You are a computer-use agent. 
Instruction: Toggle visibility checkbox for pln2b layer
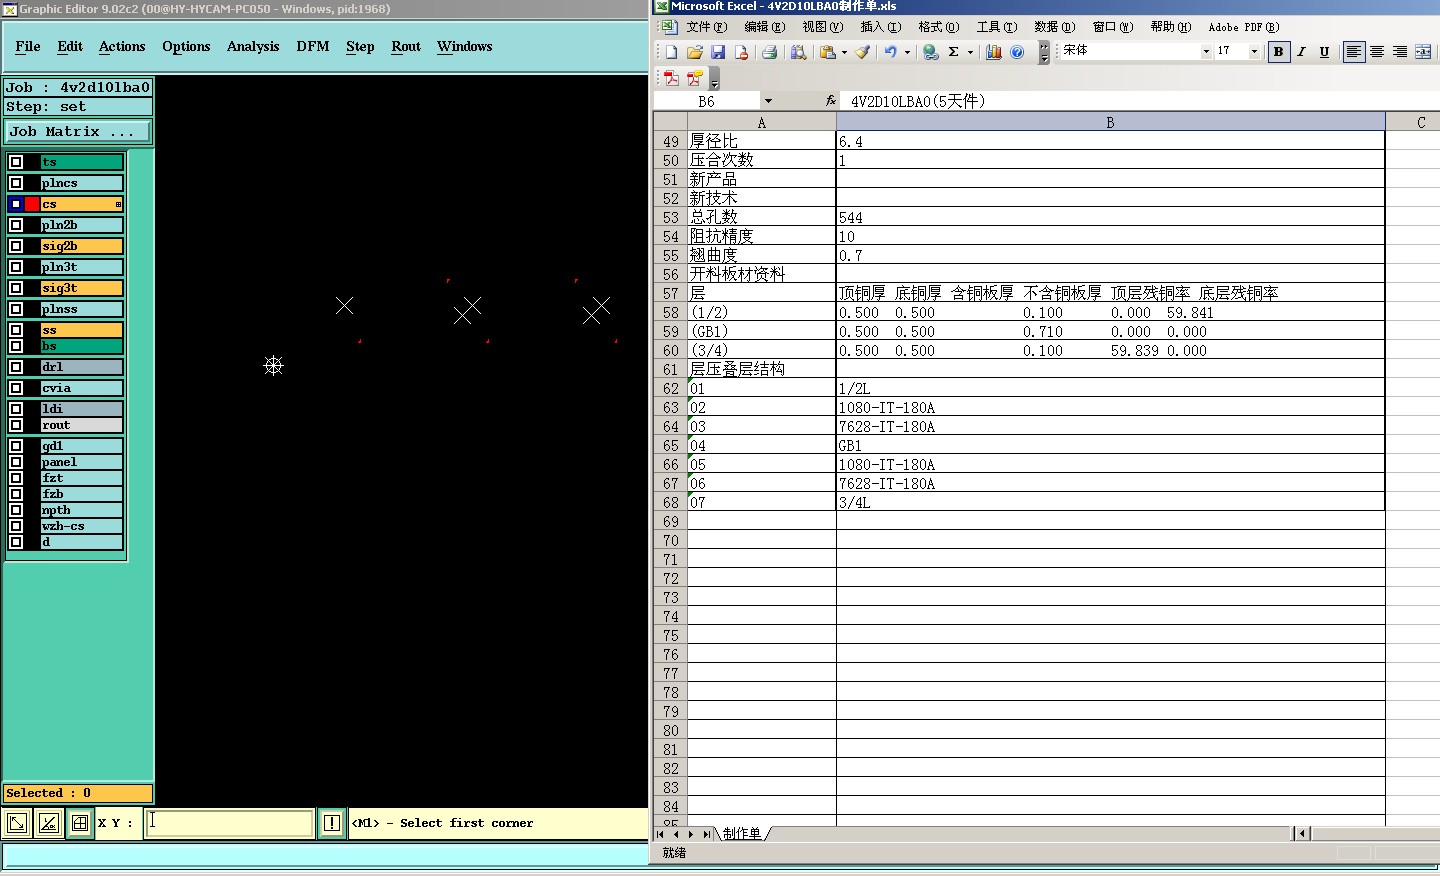tap(16, 225)
